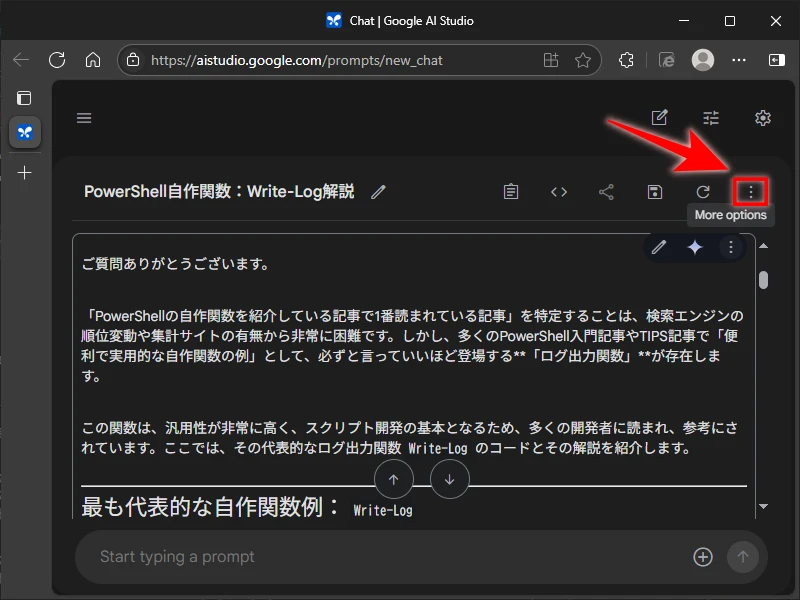Viewport: 800px width, 600px height.
Task: Open the tab actions menu icon
Action: [24, 98]
